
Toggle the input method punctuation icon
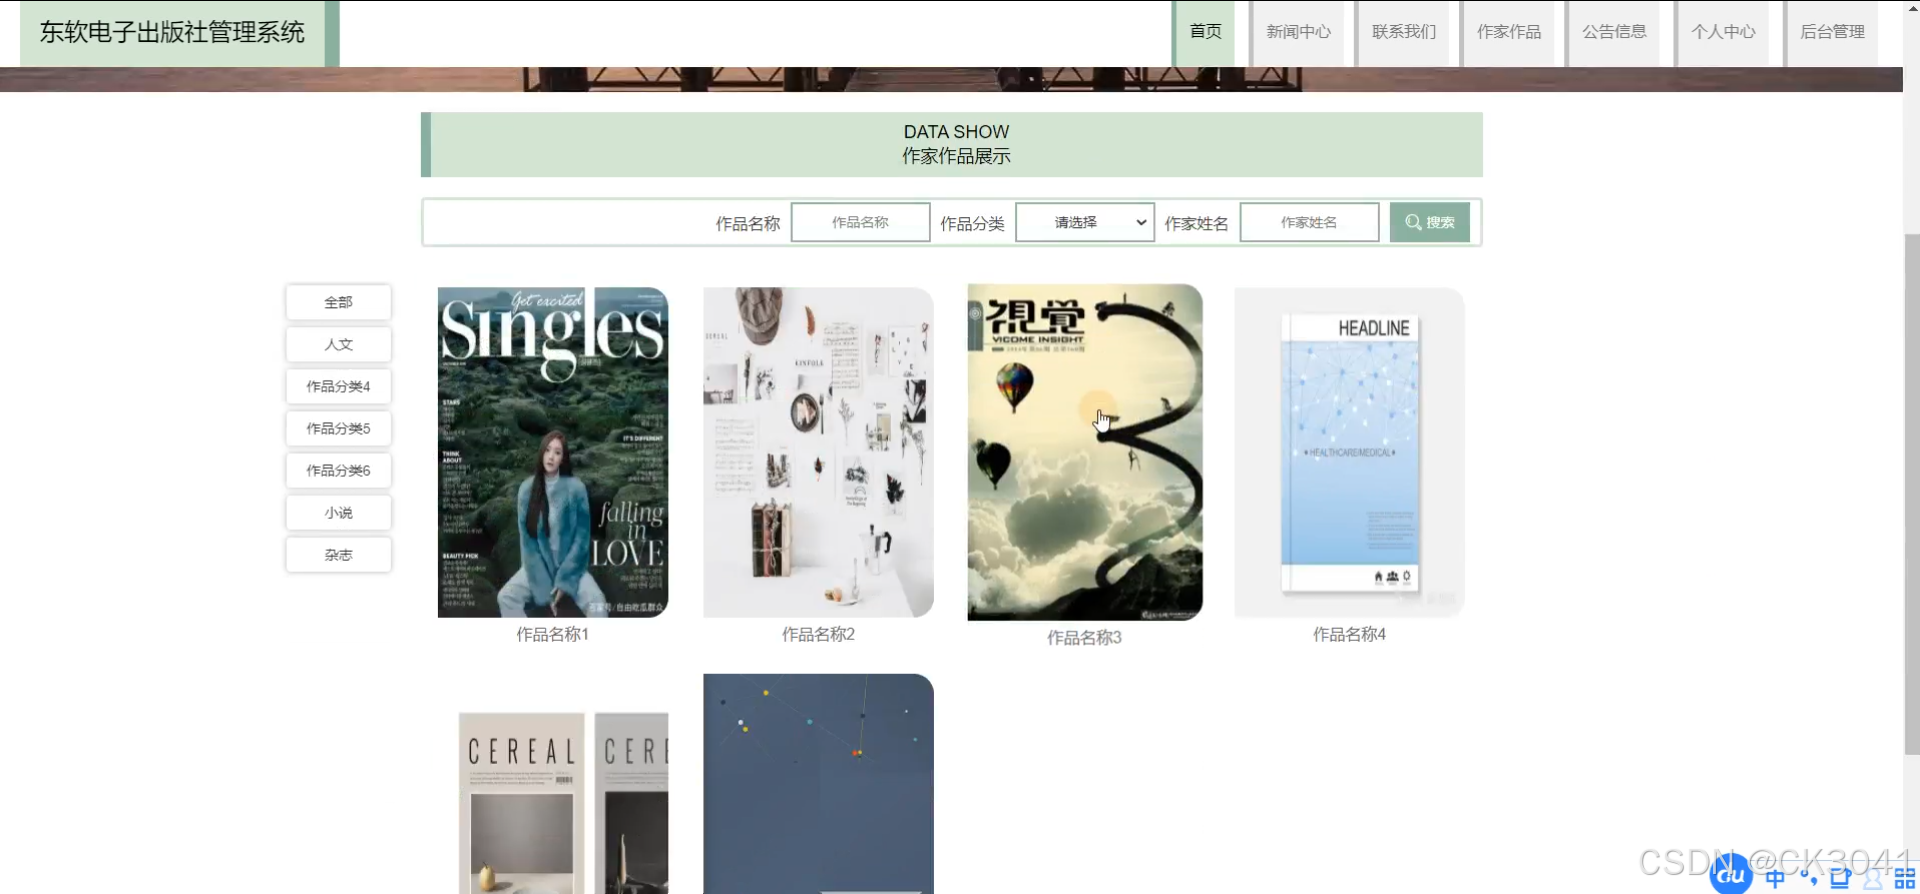1808,878
